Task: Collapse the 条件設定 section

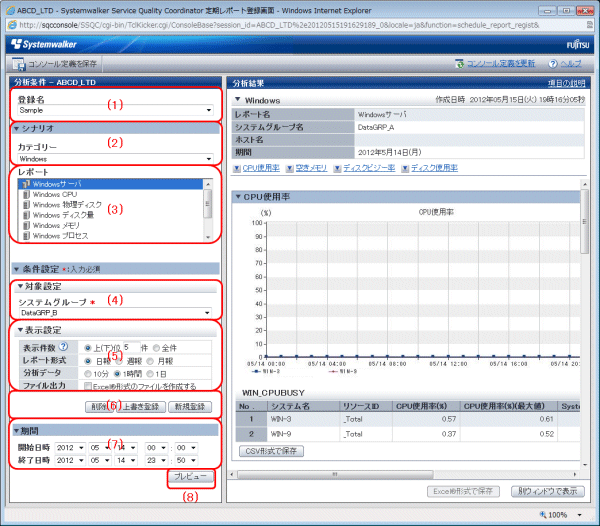Action: point(16,269)
